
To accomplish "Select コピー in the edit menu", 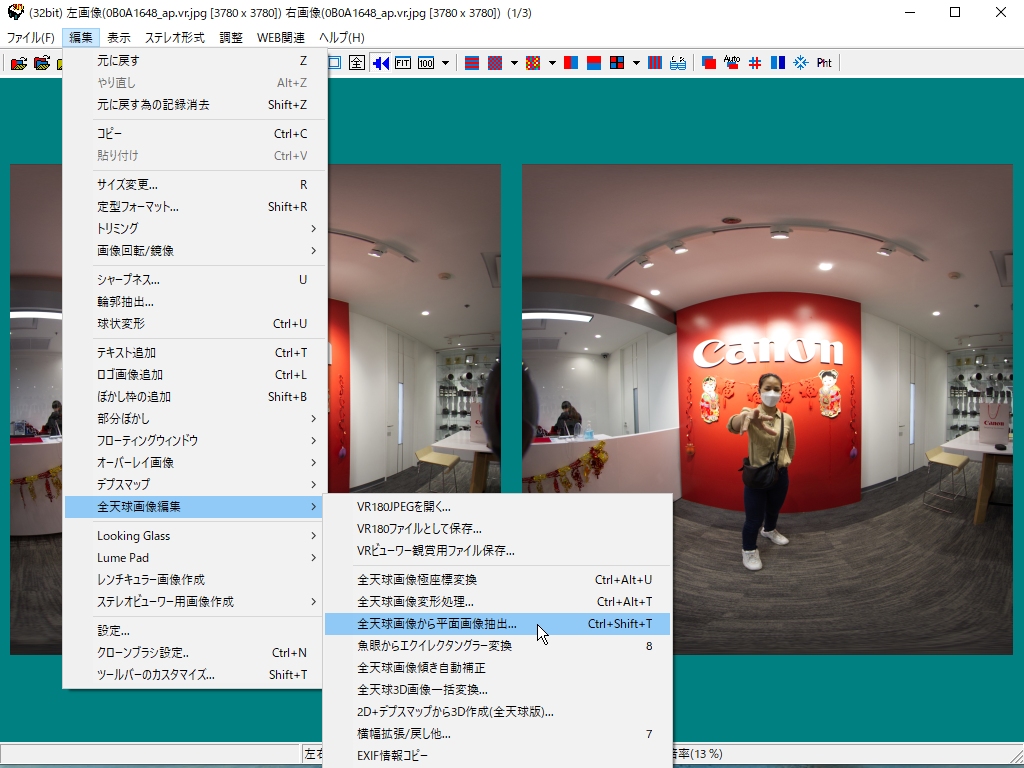I will point(195,134).
